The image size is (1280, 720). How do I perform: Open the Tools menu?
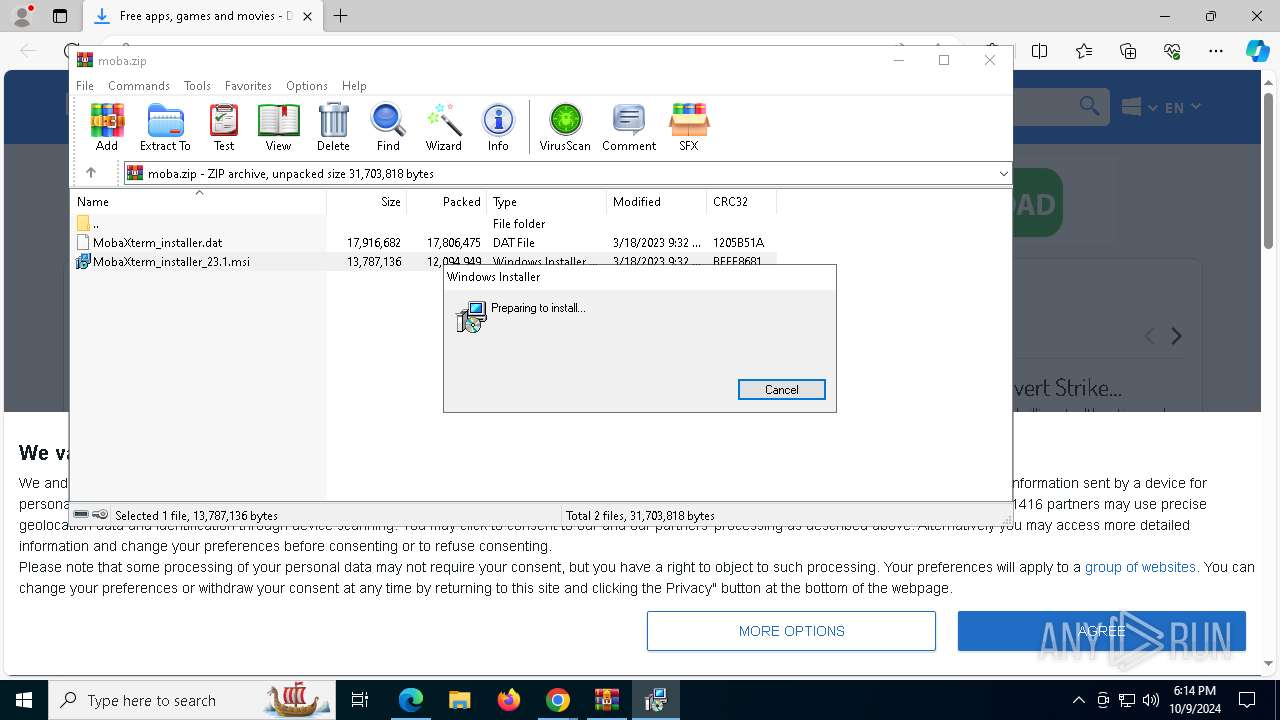tap(197, 86)
